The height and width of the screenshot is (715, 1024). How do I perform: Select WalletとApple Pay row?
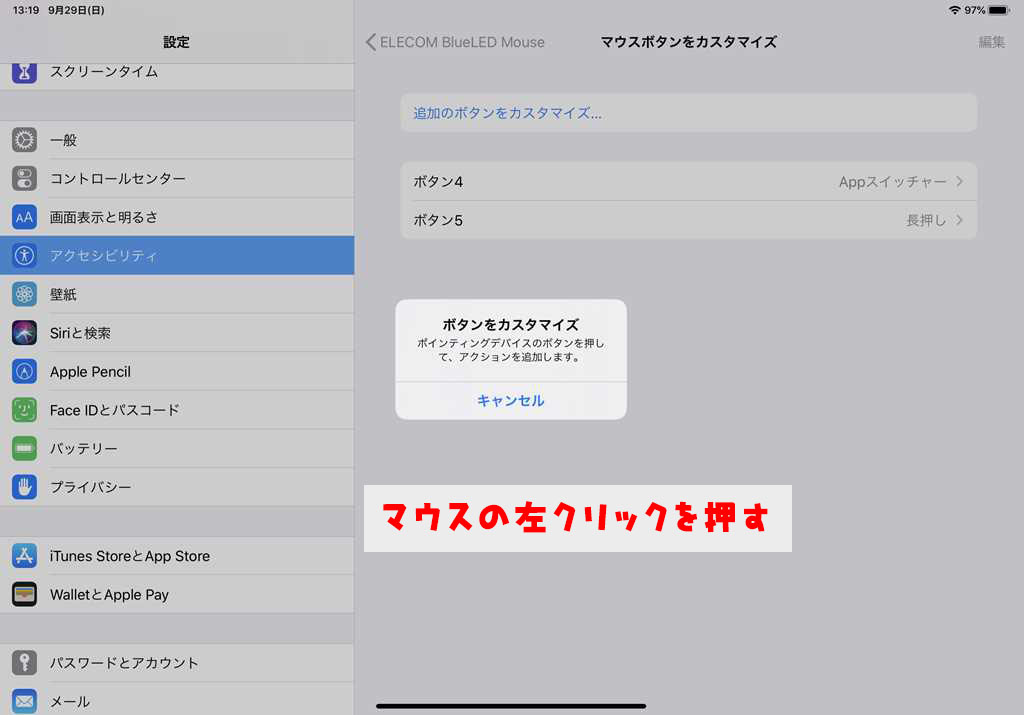(x=177, y=594)
